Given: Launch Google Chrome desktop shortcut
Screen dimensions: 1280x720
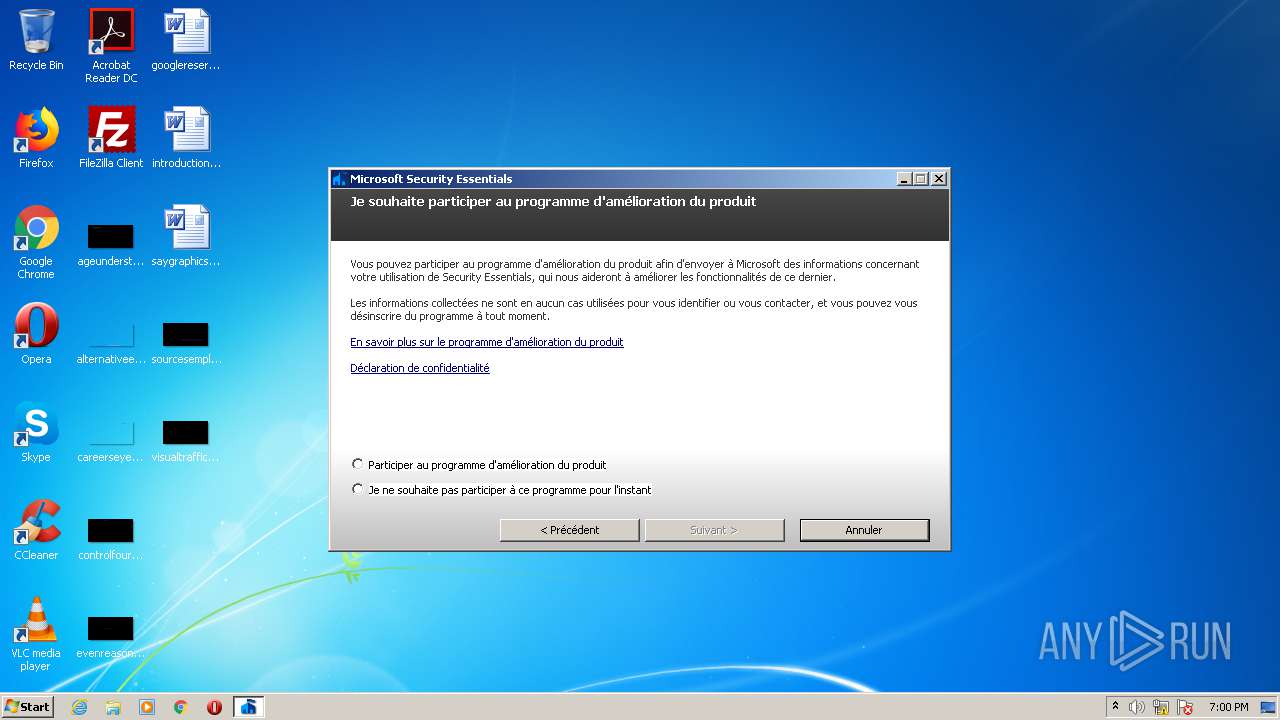Looking at the screenshot, I should point(36,242).
